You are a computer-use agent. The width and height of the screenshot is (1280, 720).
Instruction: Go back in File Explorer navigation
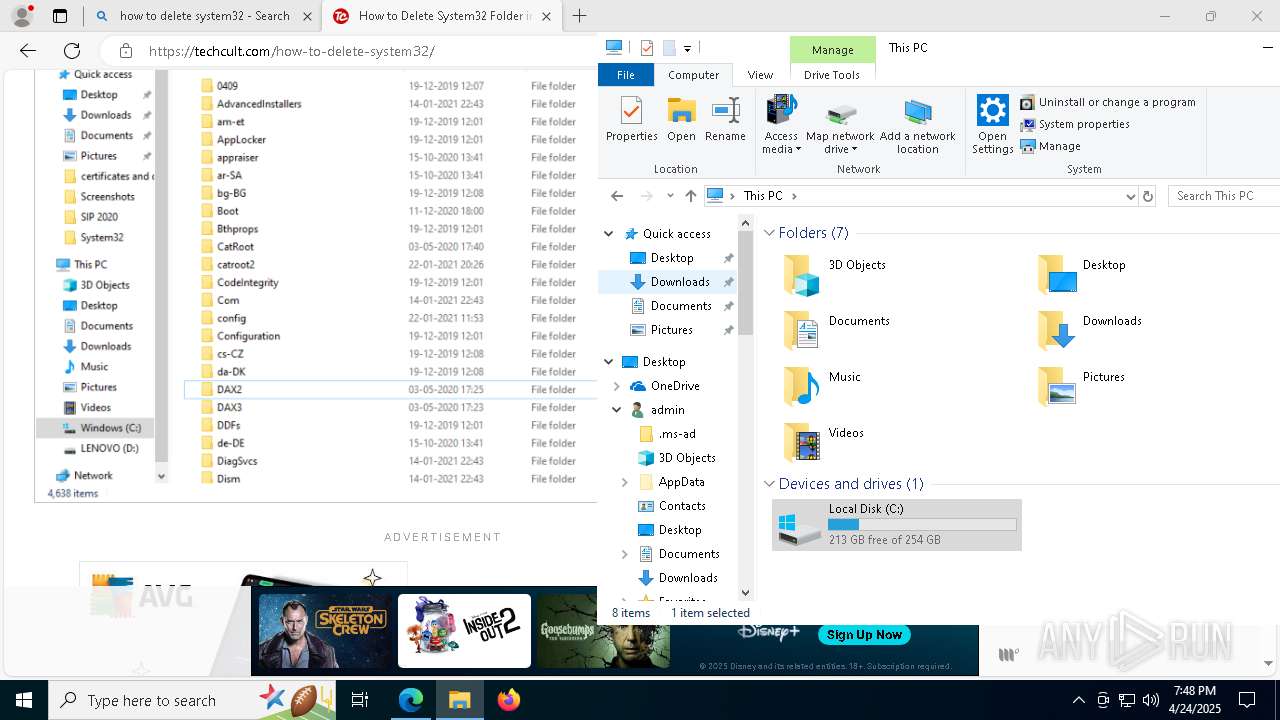(617, 196)
